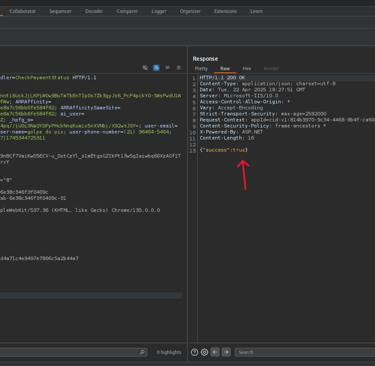The width and height of the screenshot is (375, 366).
Task: Toggle the hide-eye icon in request toolbar
Action: point(145,68)
